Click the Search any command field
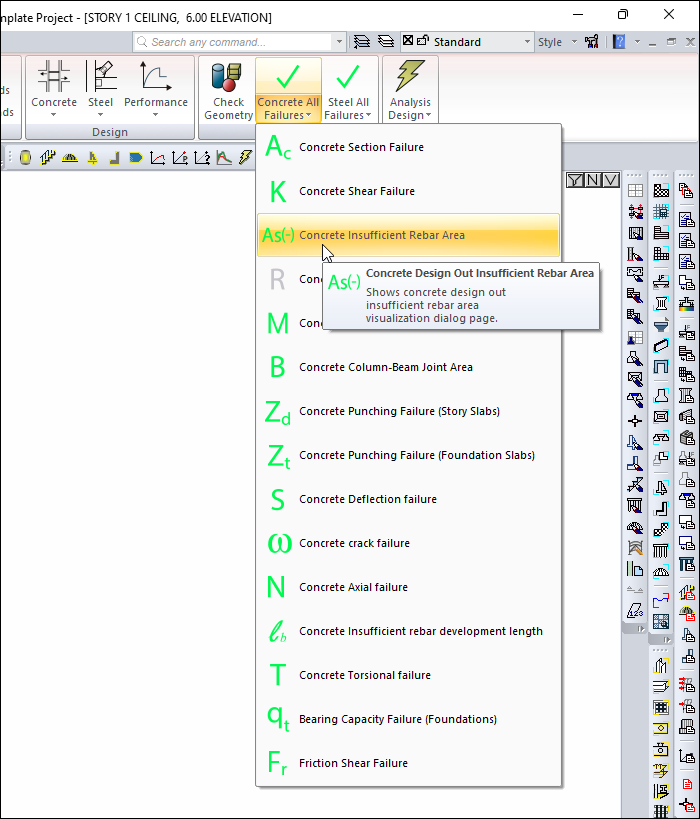Screen dimensions: 700x819 click(x=240, y=42)
